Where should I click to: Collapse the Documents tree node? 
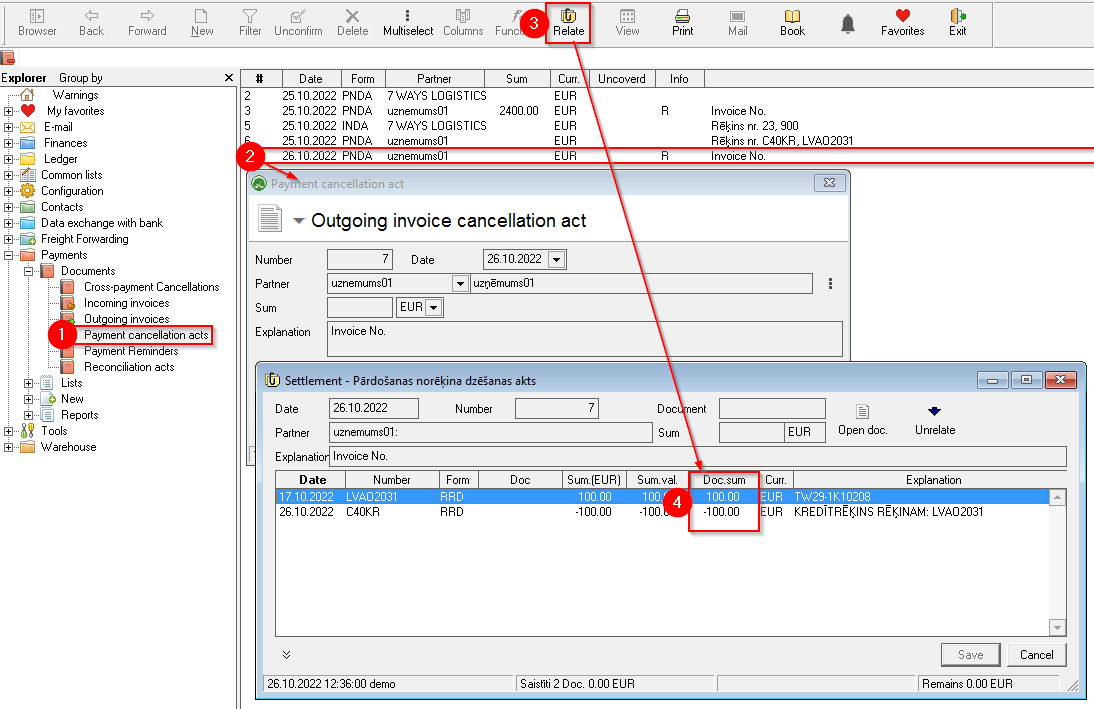pyautogui.click(x=29, y=271)
